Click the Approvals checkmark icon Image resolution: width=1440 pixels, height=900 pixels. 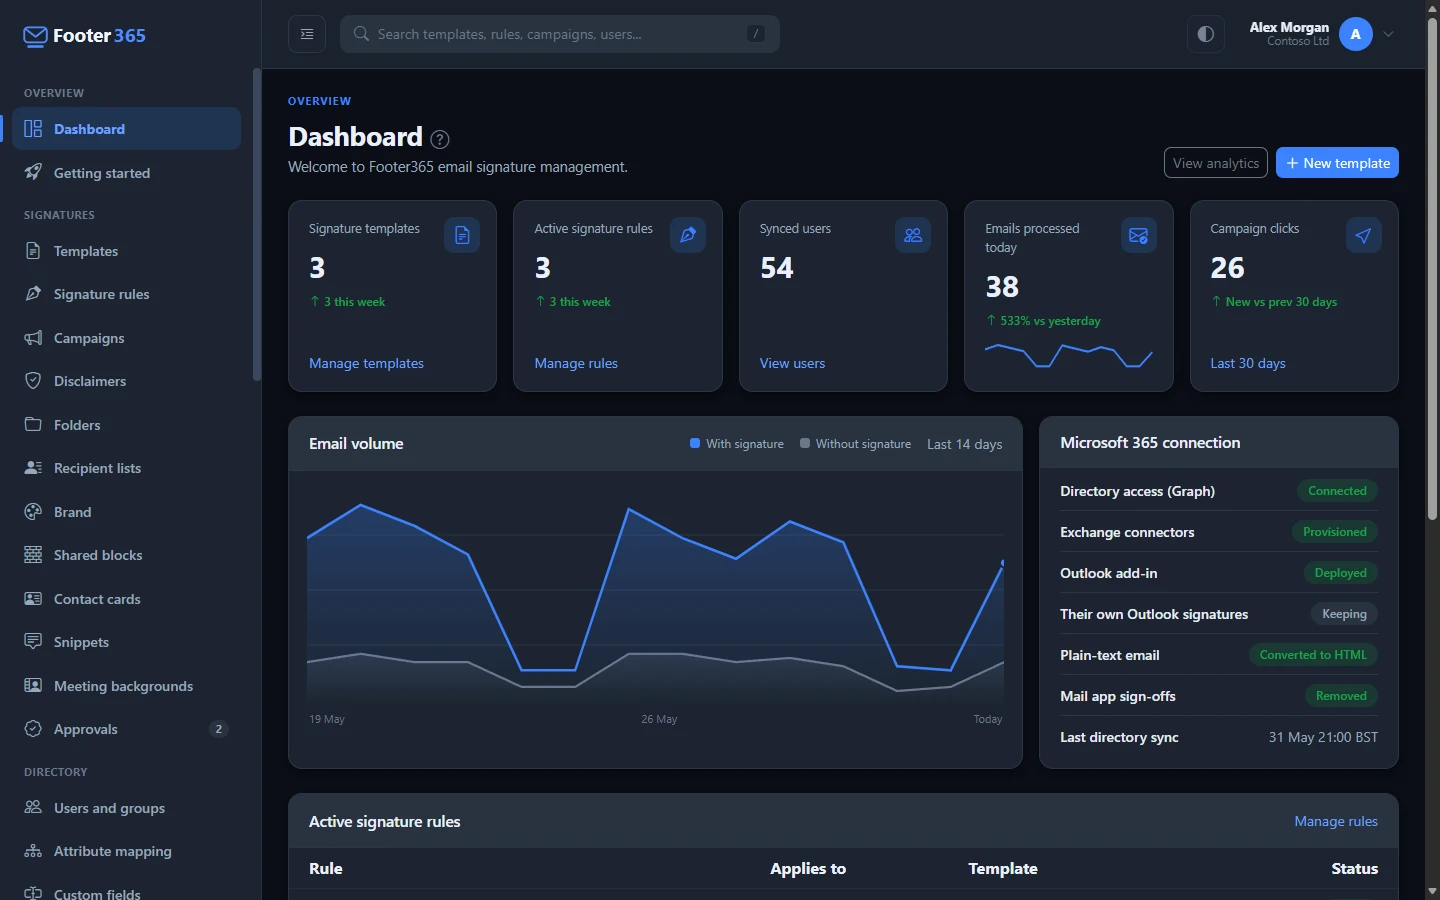(x=33, y=729)
